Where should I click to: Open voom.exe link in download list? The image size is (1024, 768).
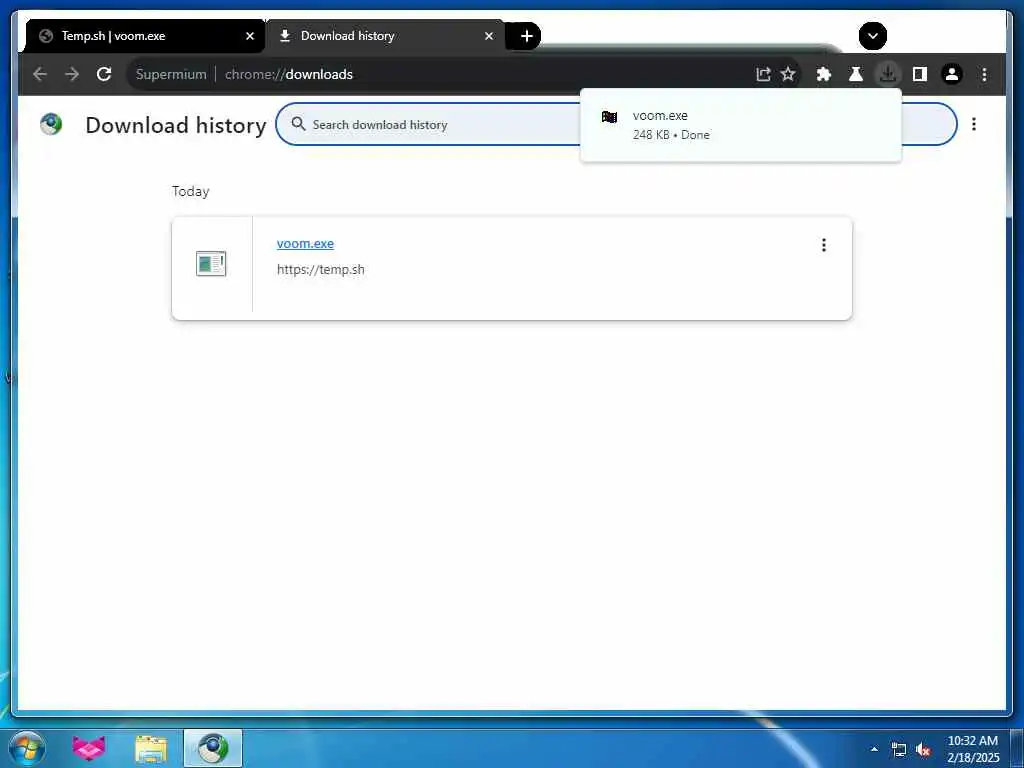[x=305, y=244]
